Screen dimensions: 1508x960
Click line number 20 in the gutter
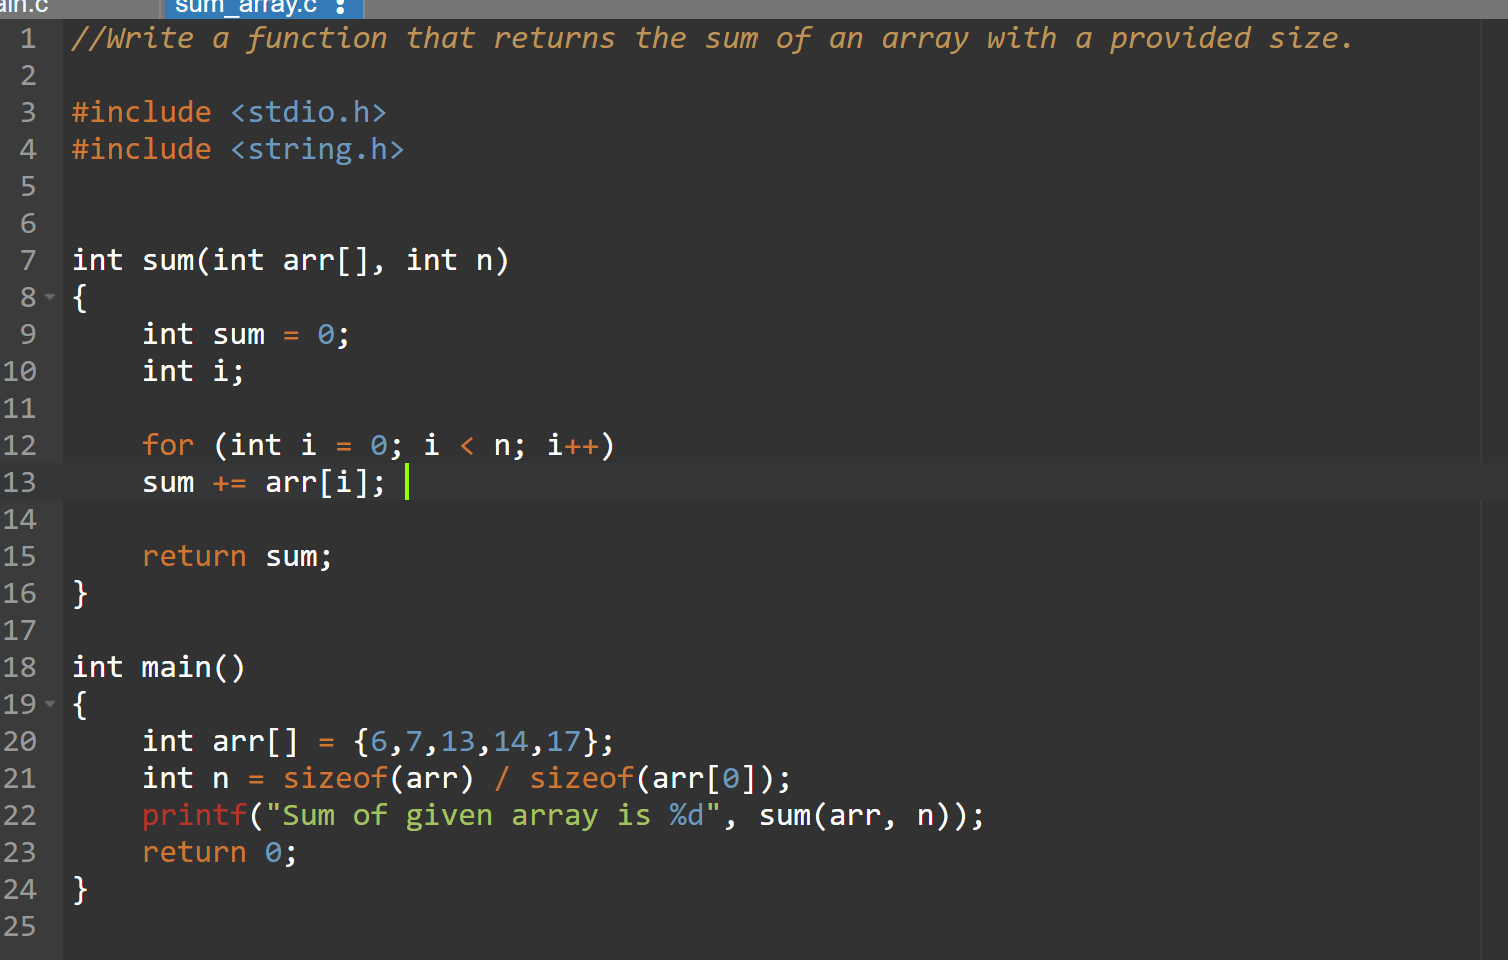(20, 741)
